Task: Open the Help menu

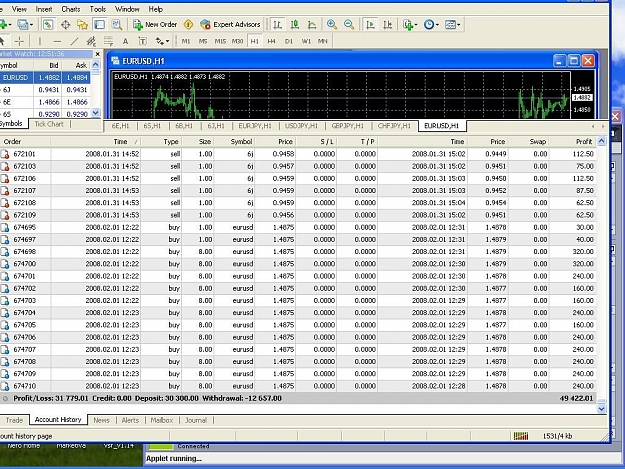Action: click(x=155, y=9)
